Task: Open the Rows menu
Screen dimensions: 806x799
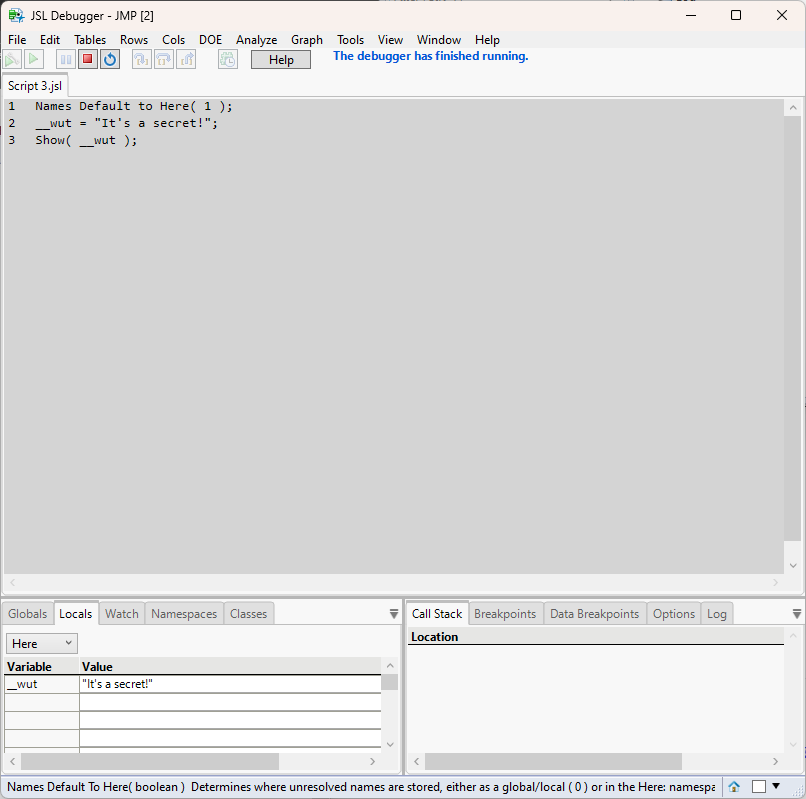Action: (134, 40)
